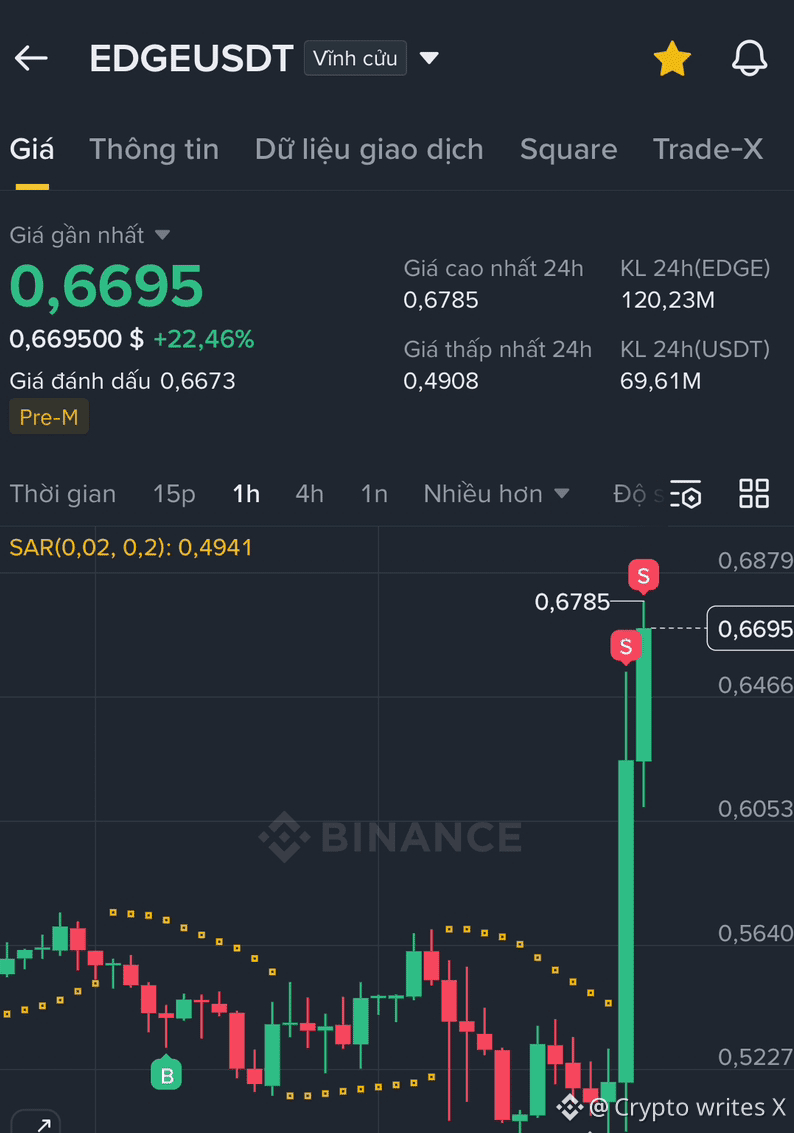Tap the 0,6053 price axis label

[x=755, y=809]
